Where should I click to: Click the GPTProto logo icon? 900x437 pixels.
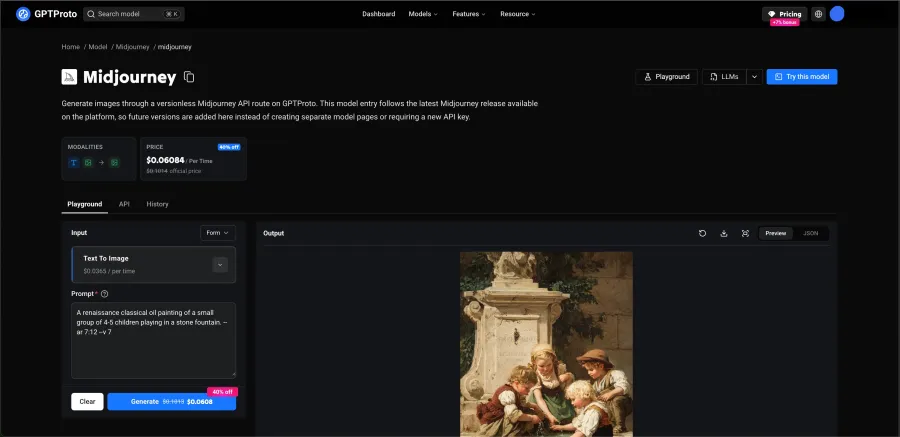(x=23, y=14)
